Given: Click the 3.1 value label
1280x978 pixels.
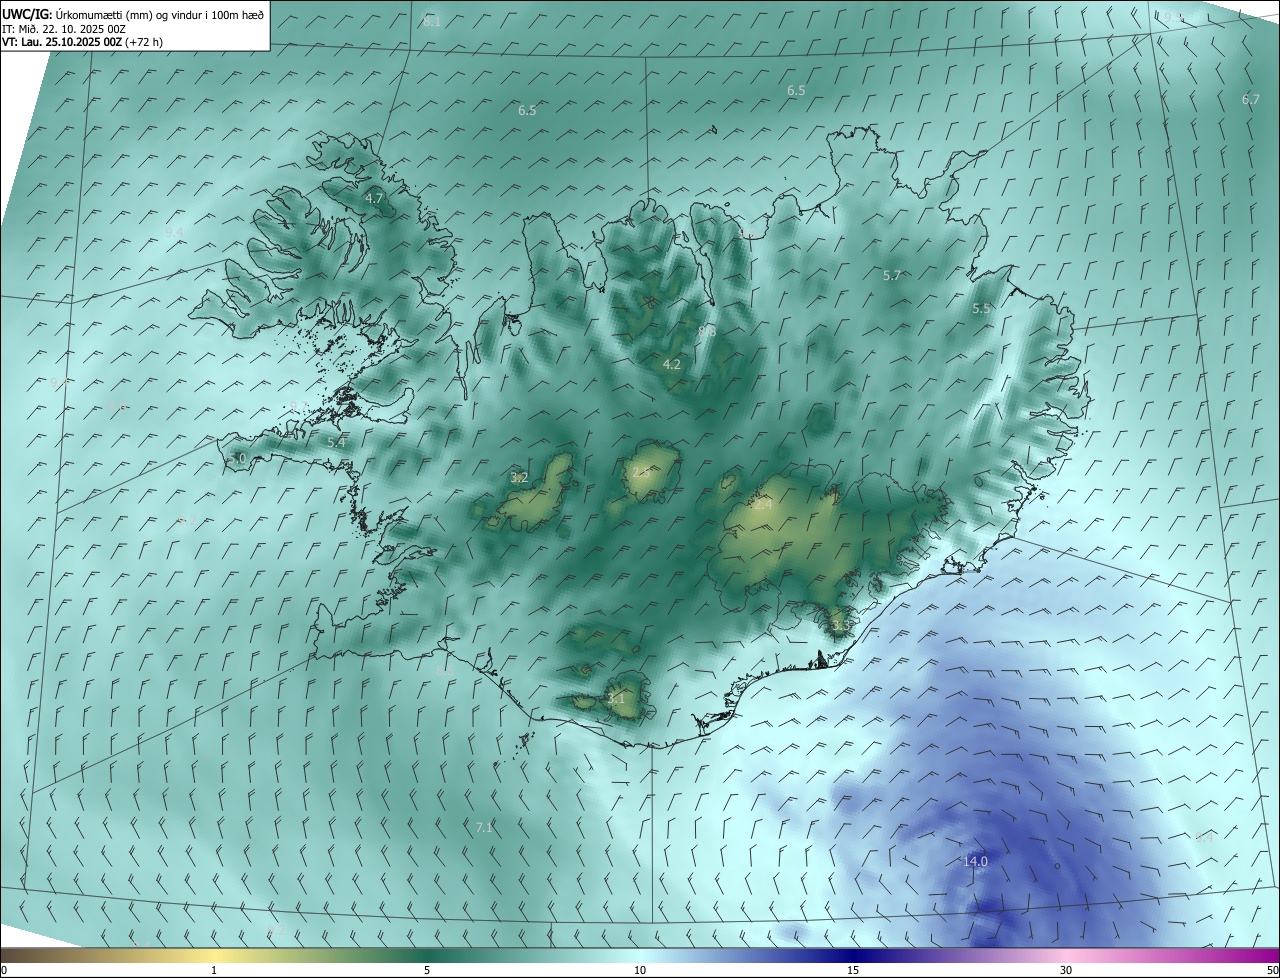Looking at the screenshot, I should tap(616, 699).
